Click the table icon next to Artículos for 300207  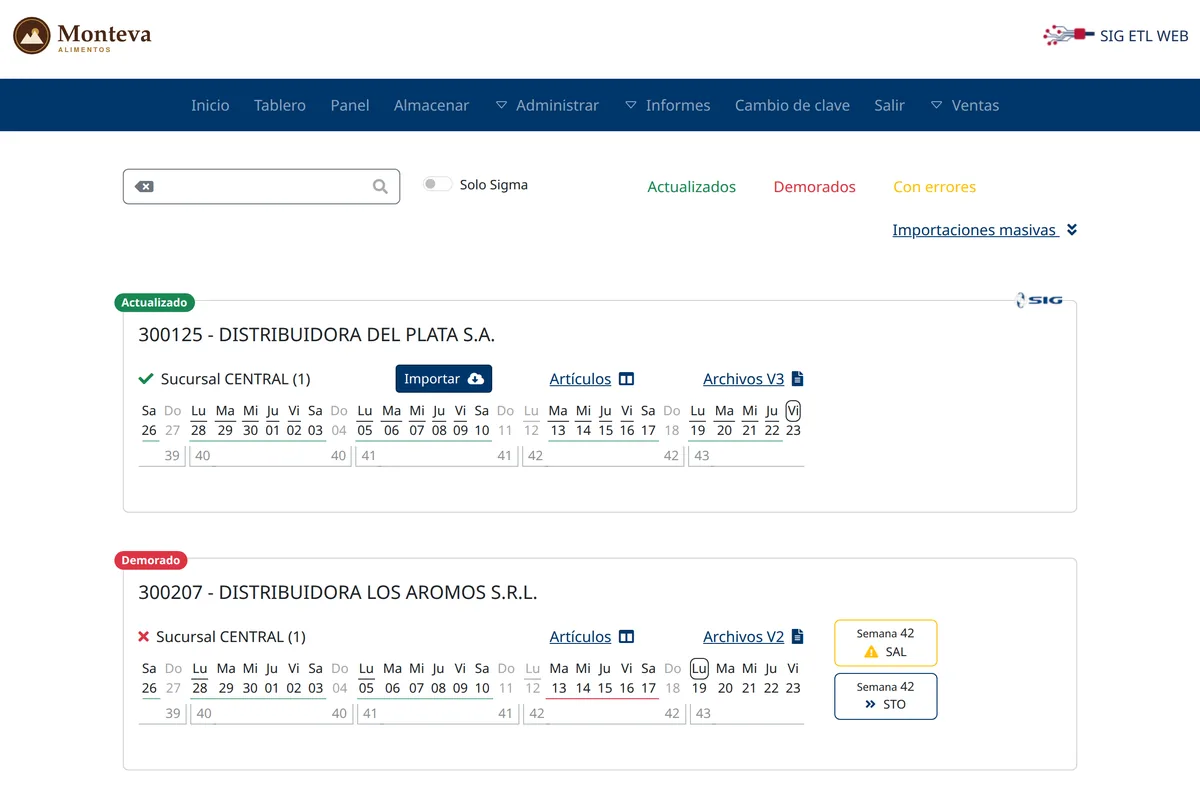pyautogui.click(x=627, y=637)
